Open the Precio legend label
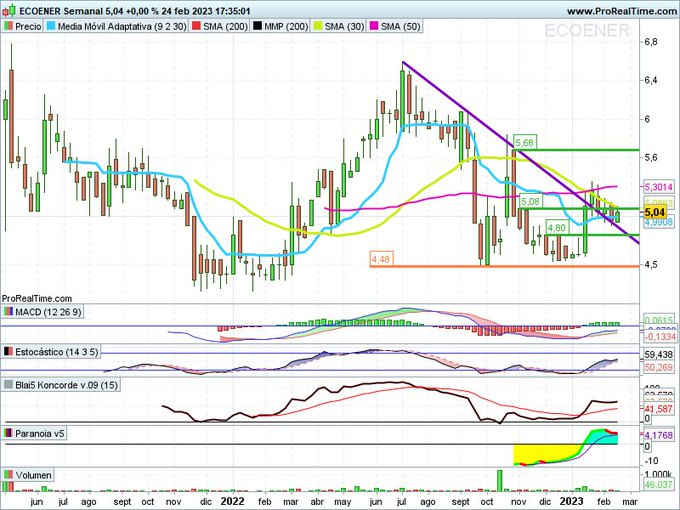 [28, 26]
